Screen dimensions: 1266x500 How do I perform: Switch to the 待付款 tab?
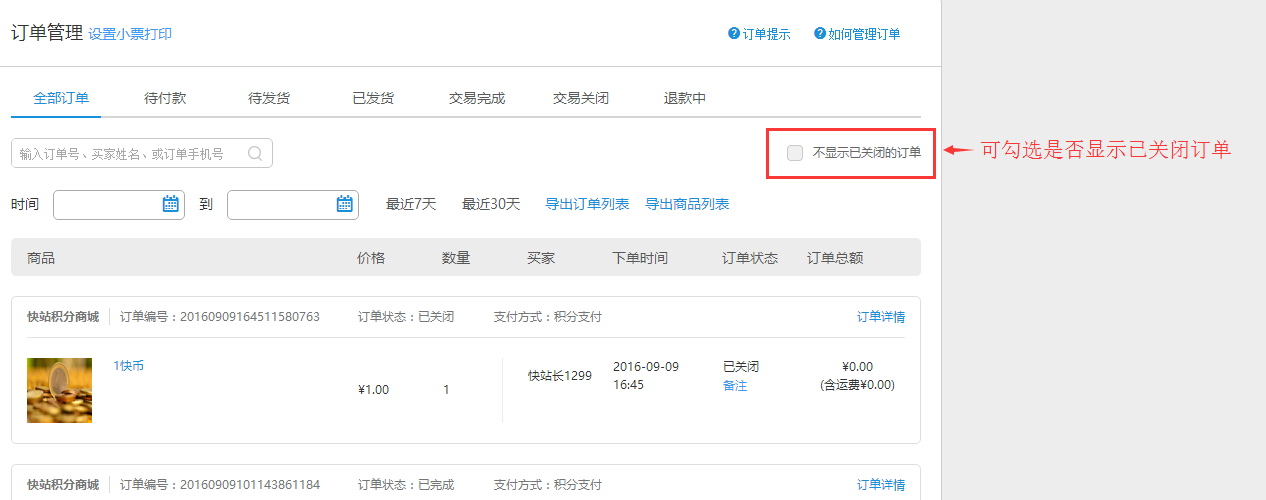165,98
